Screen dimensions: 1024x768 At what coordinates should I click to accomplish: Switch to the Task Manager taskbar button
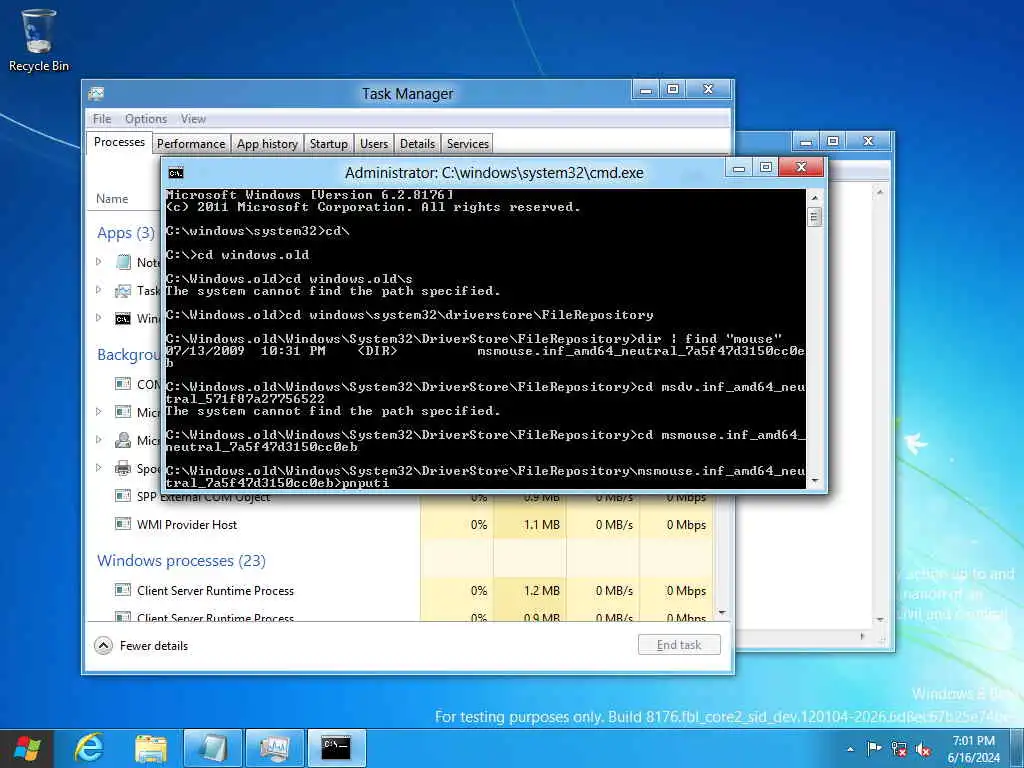(275, 748)
